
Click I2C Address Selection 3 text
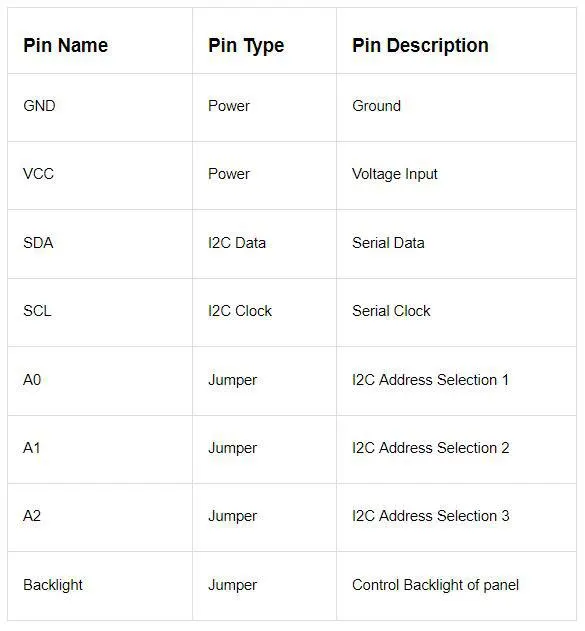[431, 516]
